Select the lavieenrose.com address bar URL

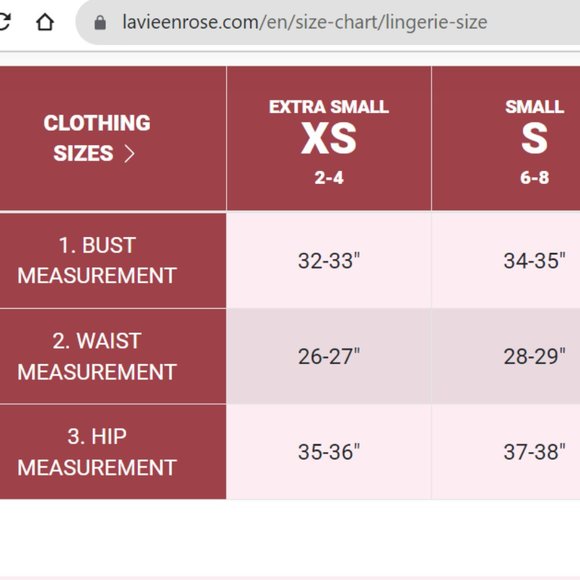(x=305, y=22)
